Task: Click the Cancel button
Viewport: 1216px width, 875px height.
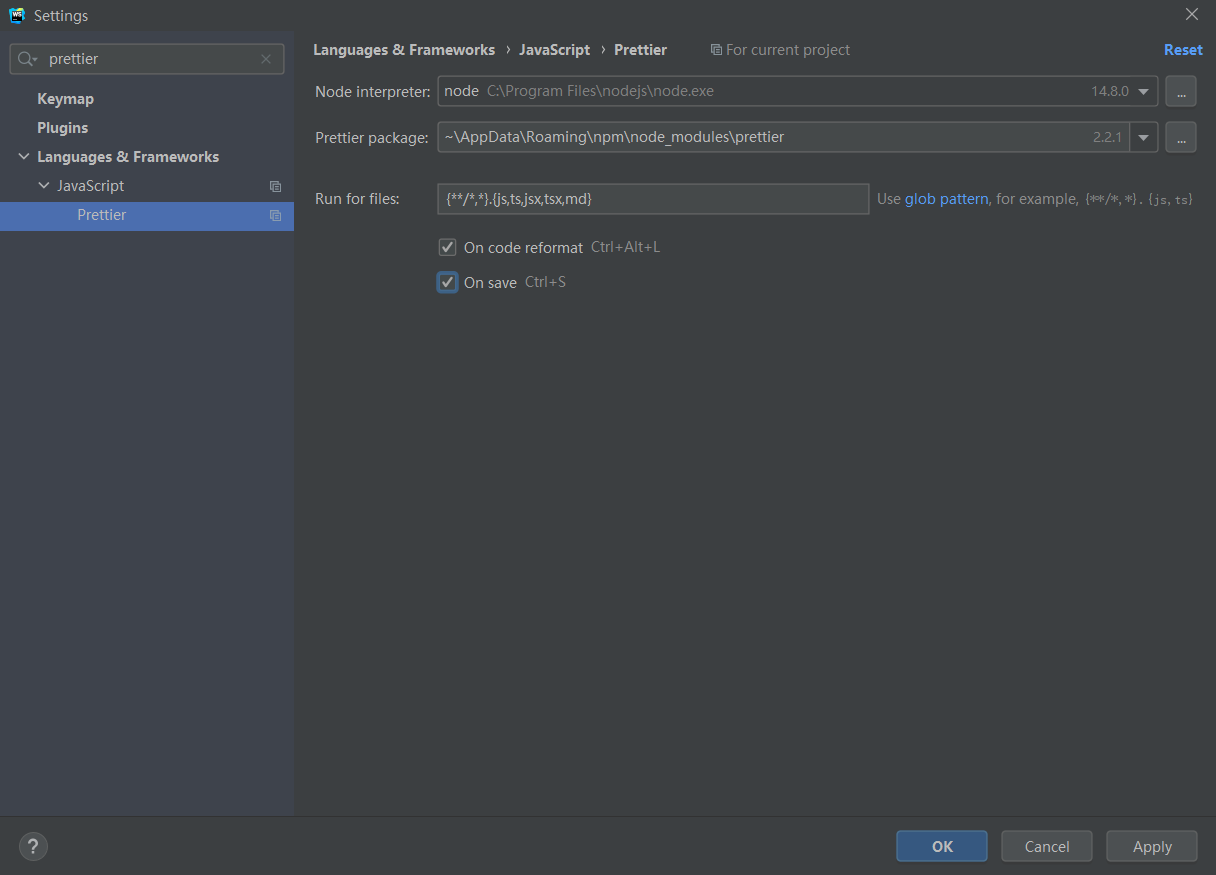Action: 1047,846
